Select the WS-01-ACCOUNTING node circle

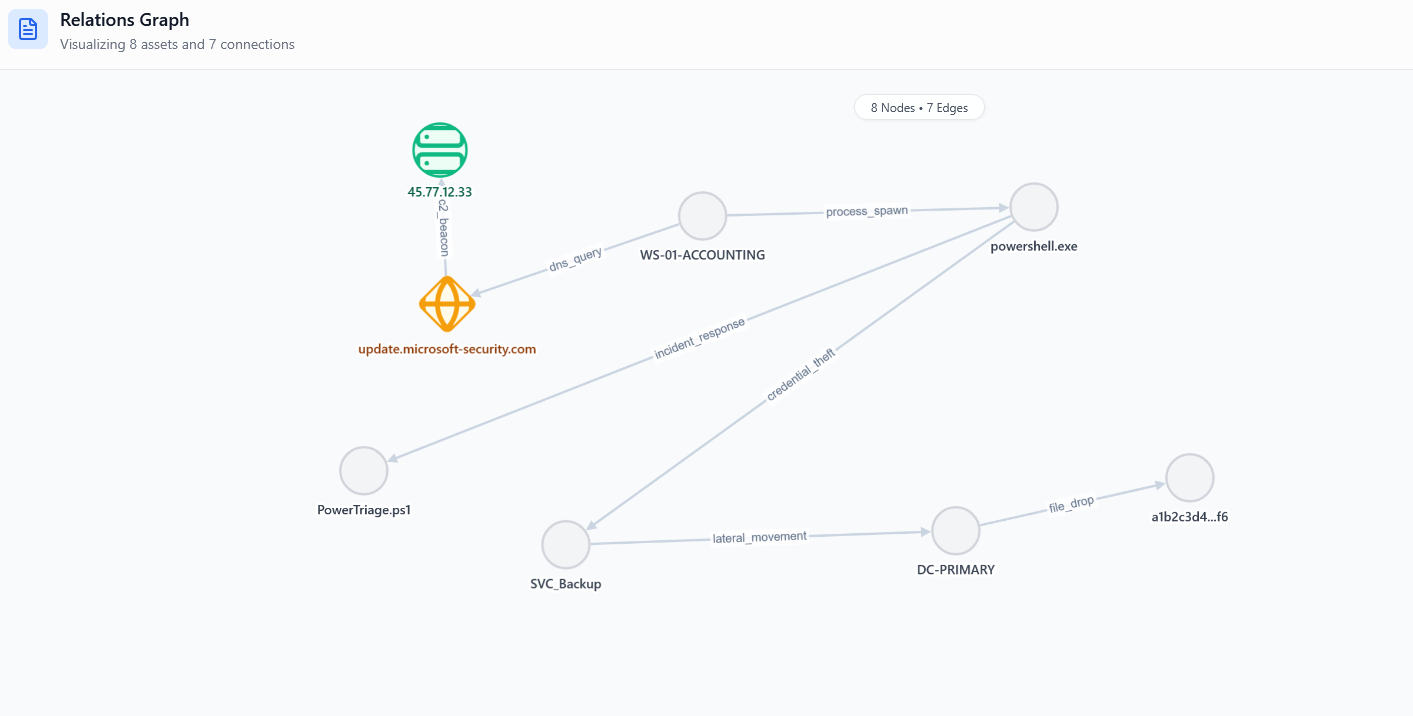702,216
